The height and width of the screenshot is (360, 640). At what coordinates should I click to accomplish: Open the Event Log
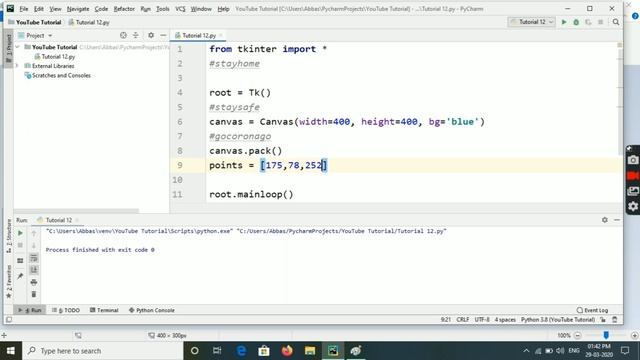(x=592, y=311)
